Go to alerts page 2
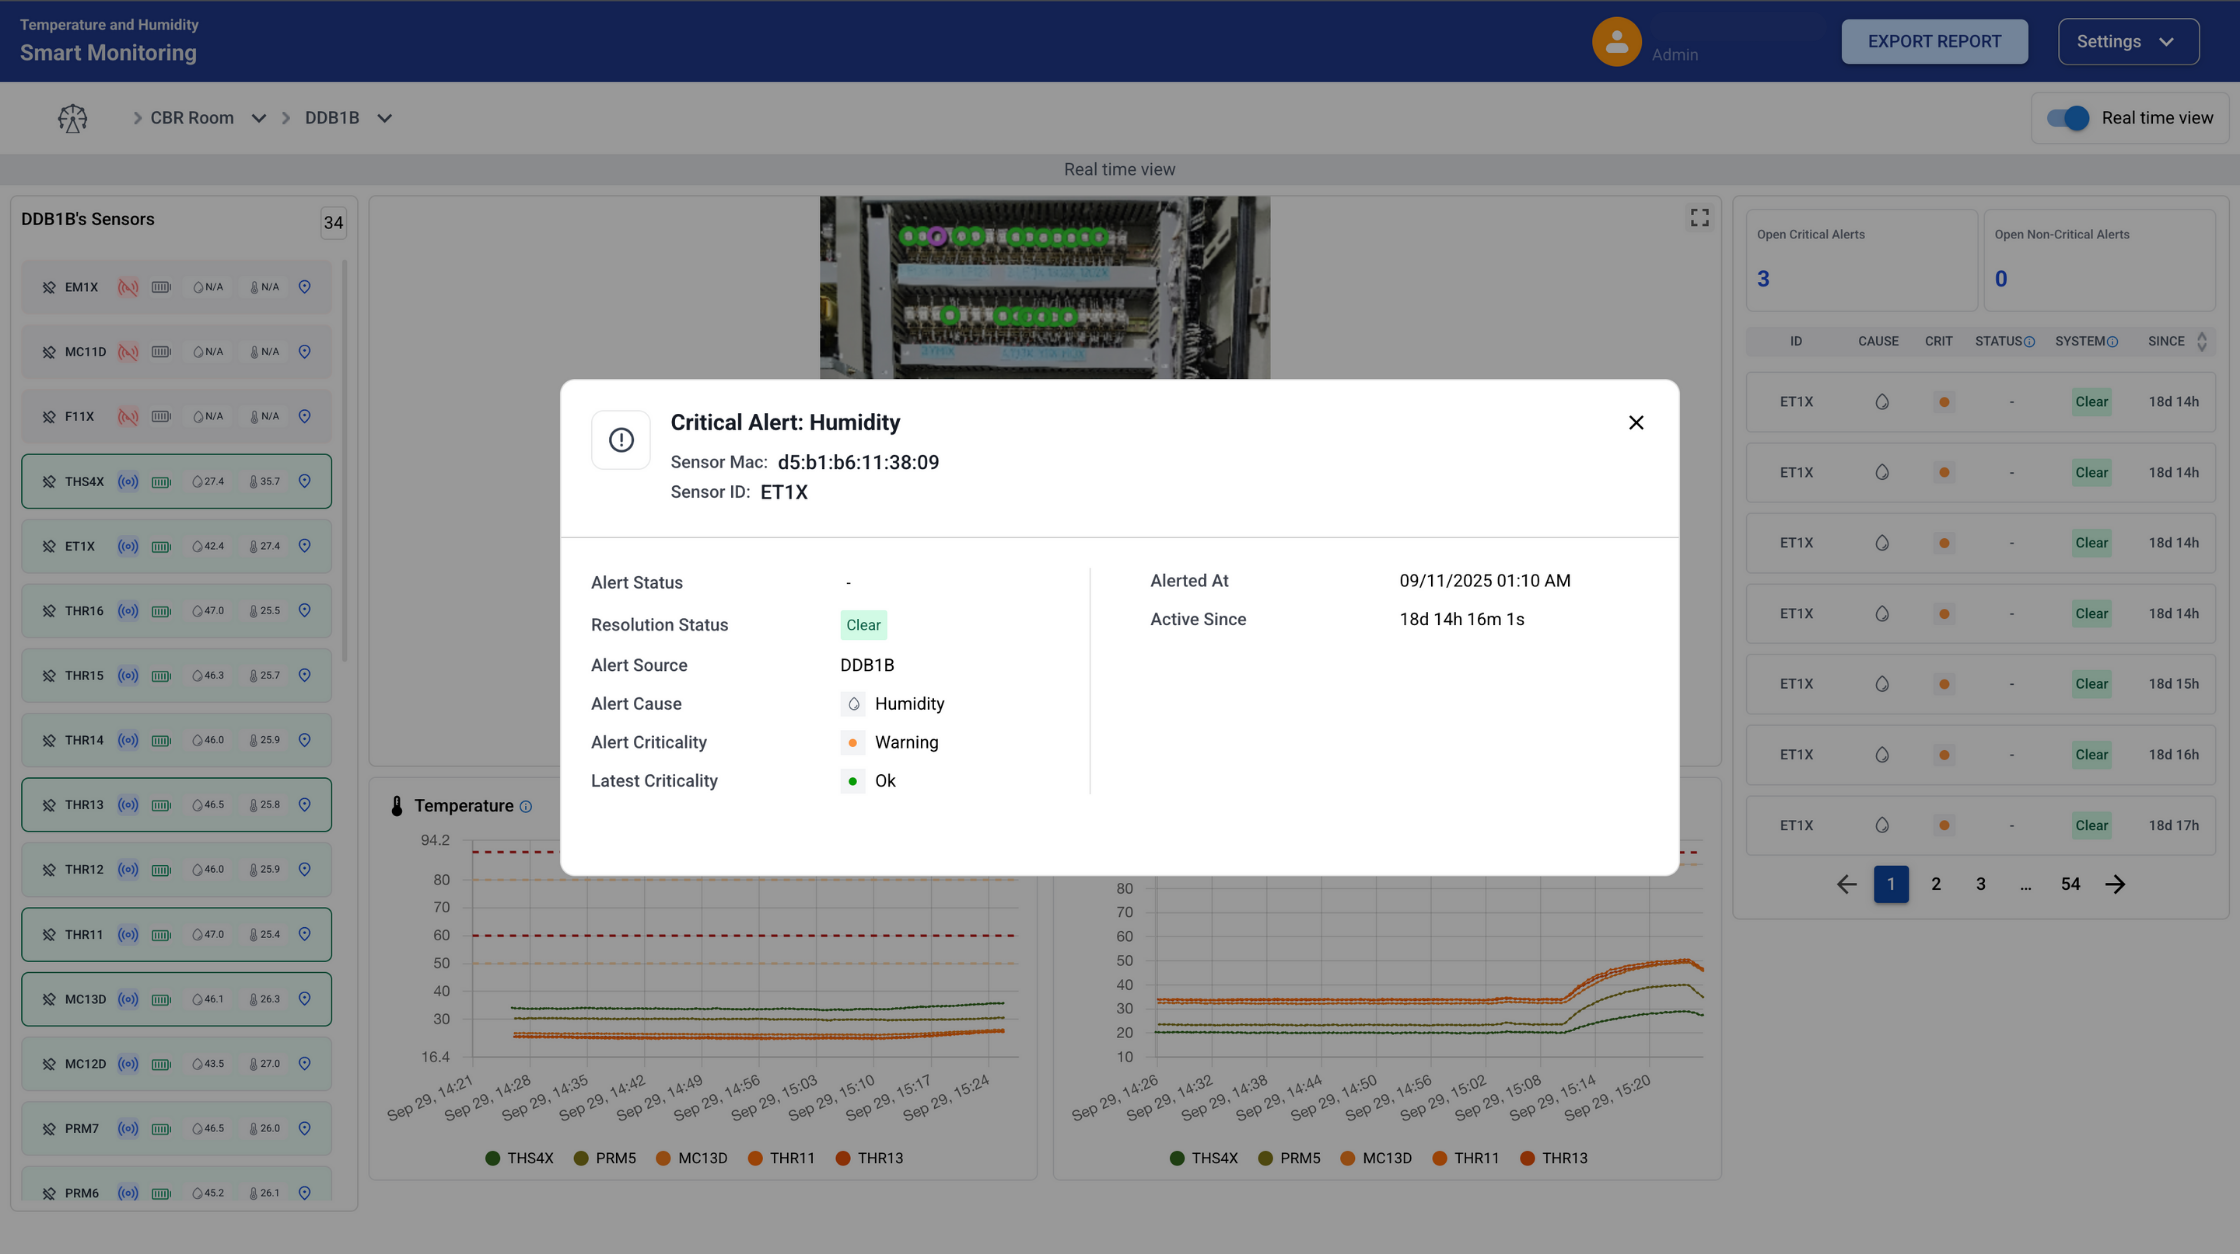Image resolution: width=2240 pixels, height=1260 pixels. 1936,884
